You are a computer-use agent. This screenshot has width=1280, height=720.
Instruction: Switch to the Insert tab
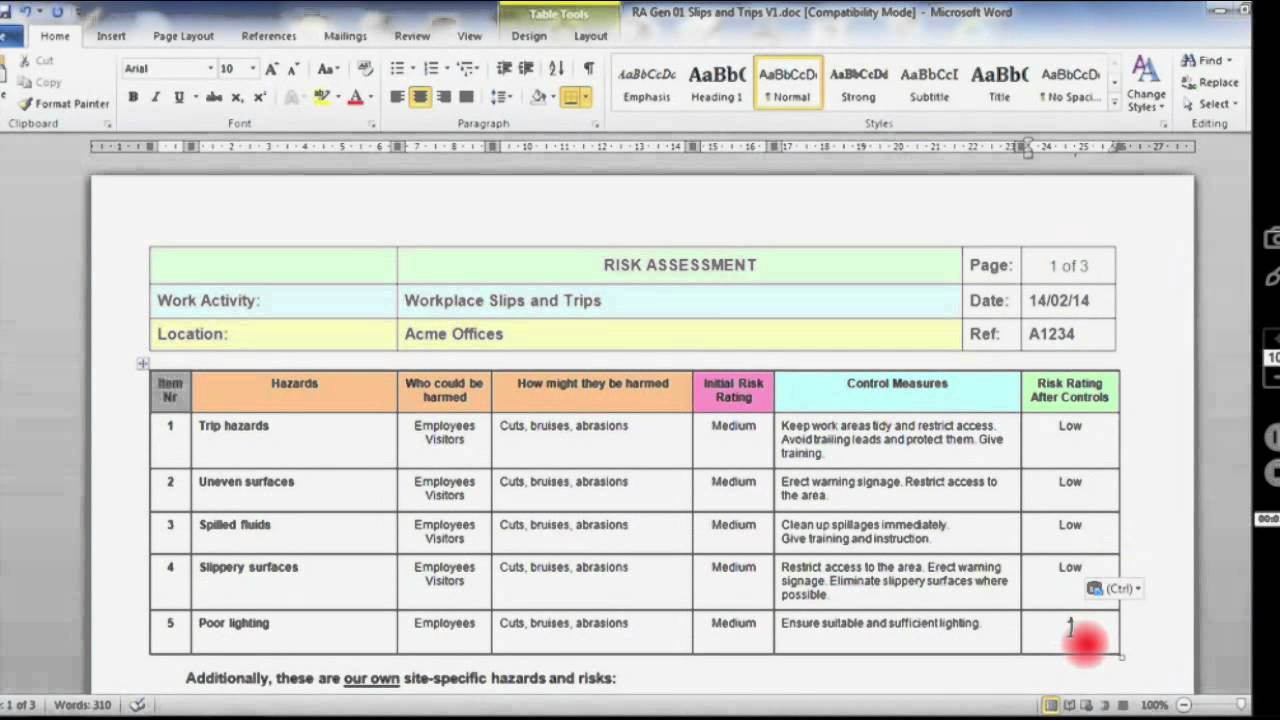tap(111, 36)
